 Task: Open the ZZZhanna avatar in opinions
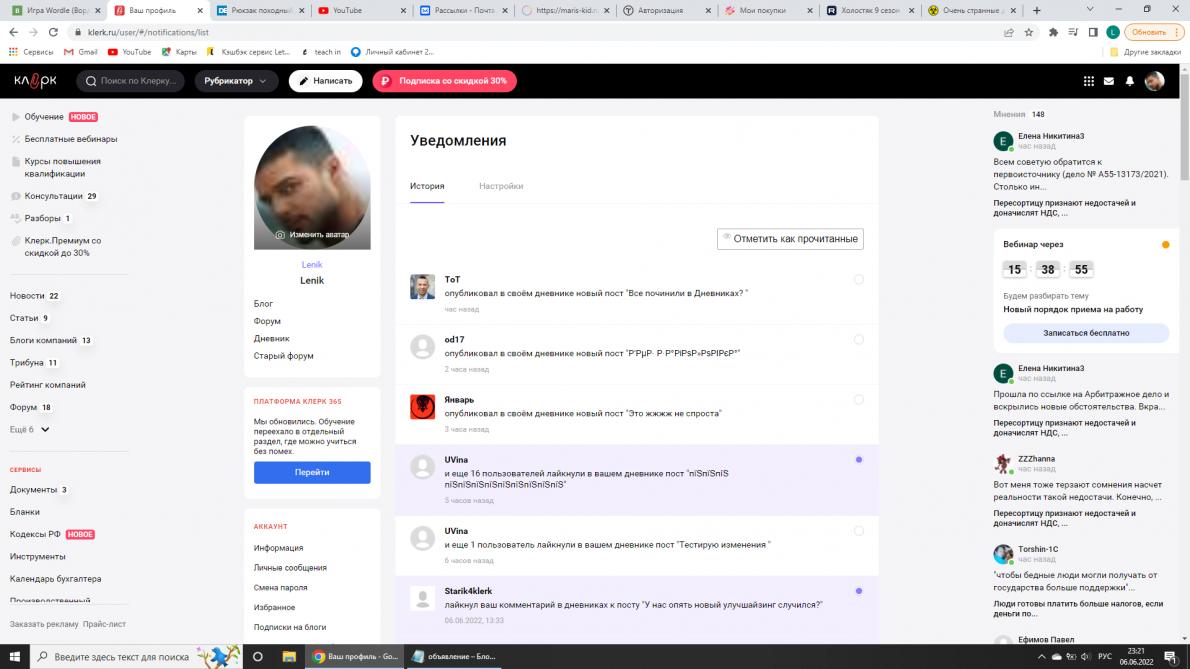[x=1003, y=463]
